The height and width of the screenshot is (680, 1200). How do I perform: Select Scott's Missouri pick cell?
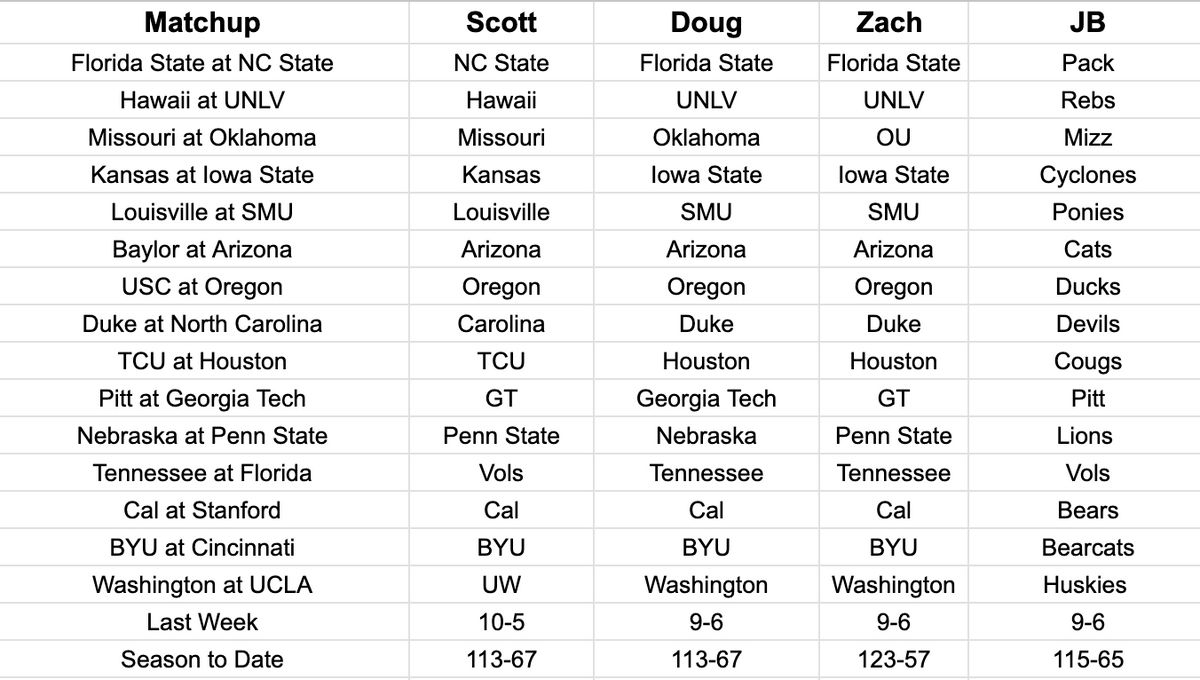[501, 138]
